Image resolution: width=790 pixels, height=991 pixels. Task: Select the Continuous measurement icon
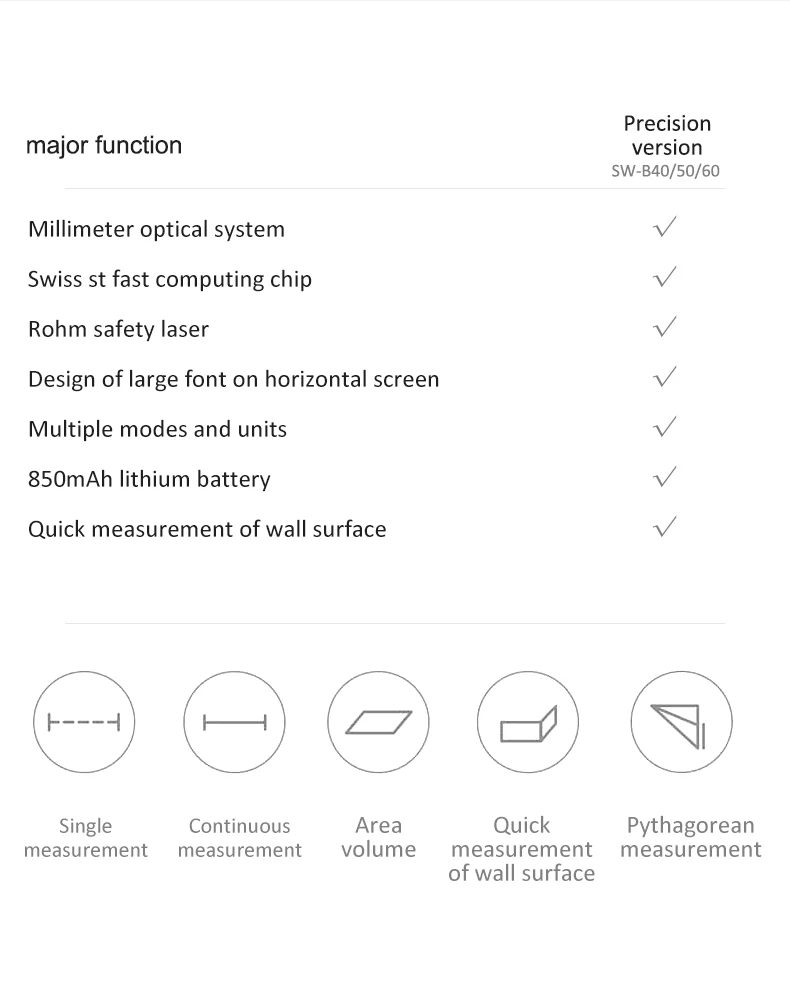coord(234,722)
